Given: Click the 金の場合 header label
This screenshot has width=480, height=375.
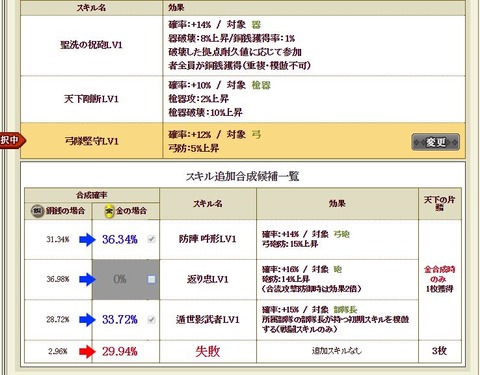Looking at the screenshot, I should 131,211.
